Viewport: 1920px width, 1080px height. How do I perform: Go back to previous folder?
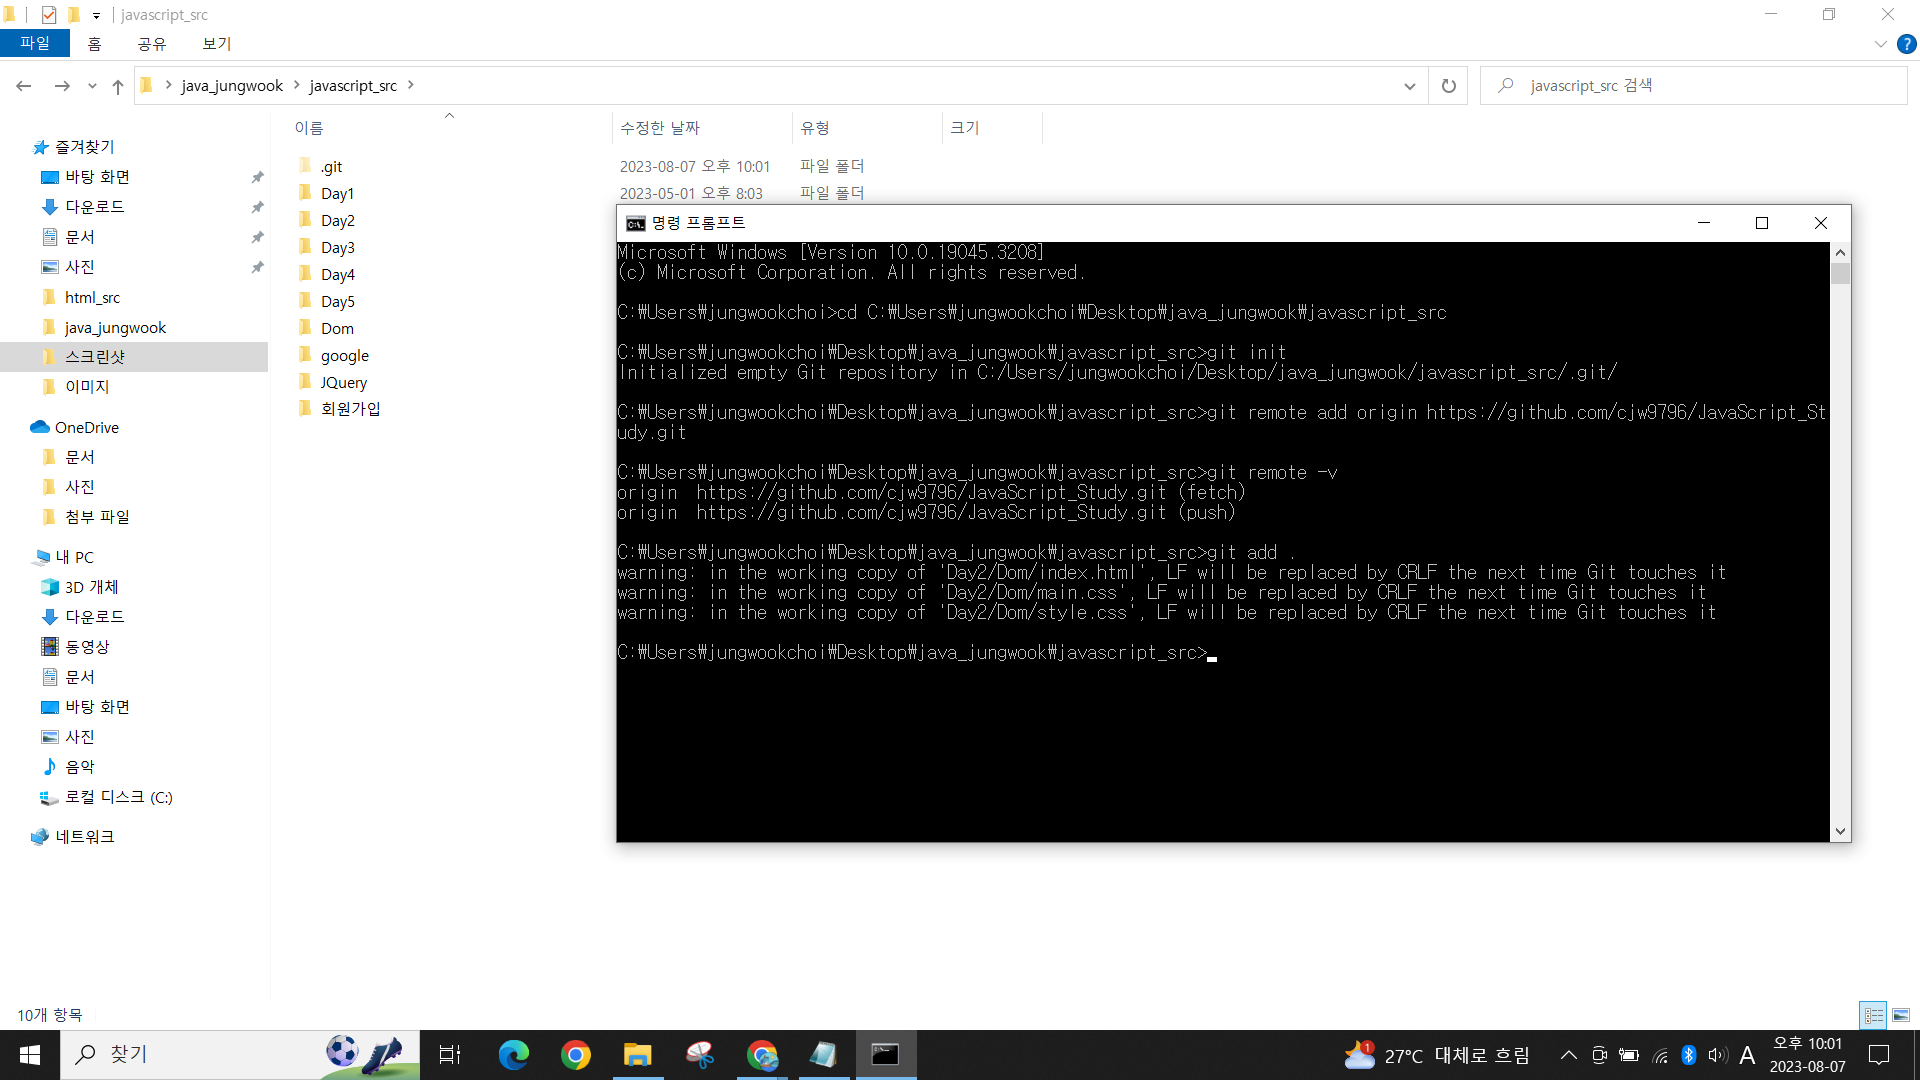24,86
